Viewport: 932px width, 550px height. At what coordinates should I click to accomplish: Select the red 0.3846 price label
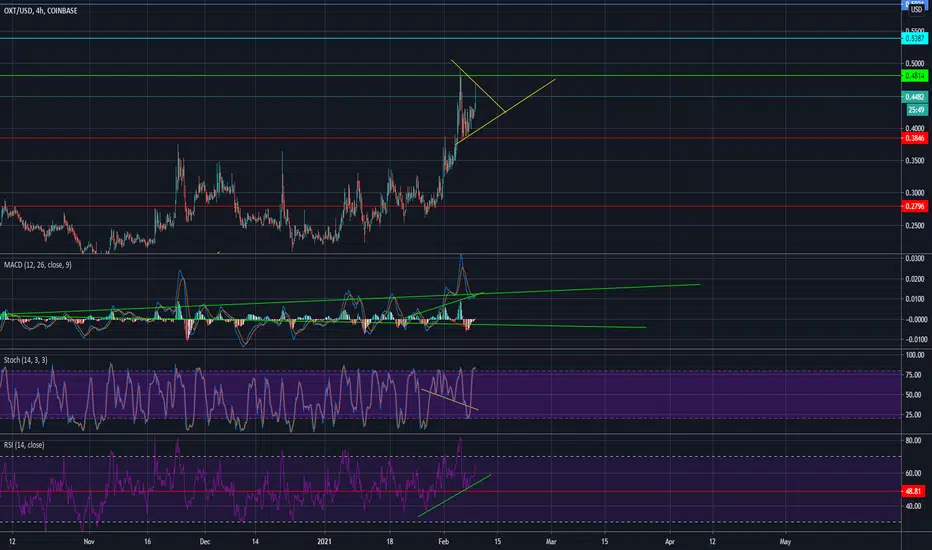click(x=915, y=138)
